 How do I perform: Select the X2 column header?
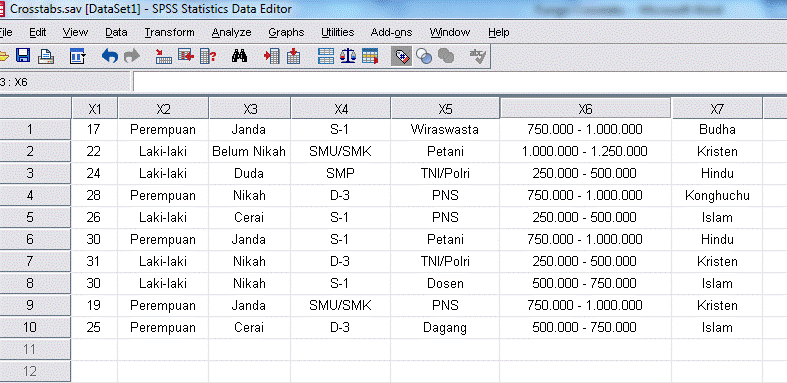163,108
